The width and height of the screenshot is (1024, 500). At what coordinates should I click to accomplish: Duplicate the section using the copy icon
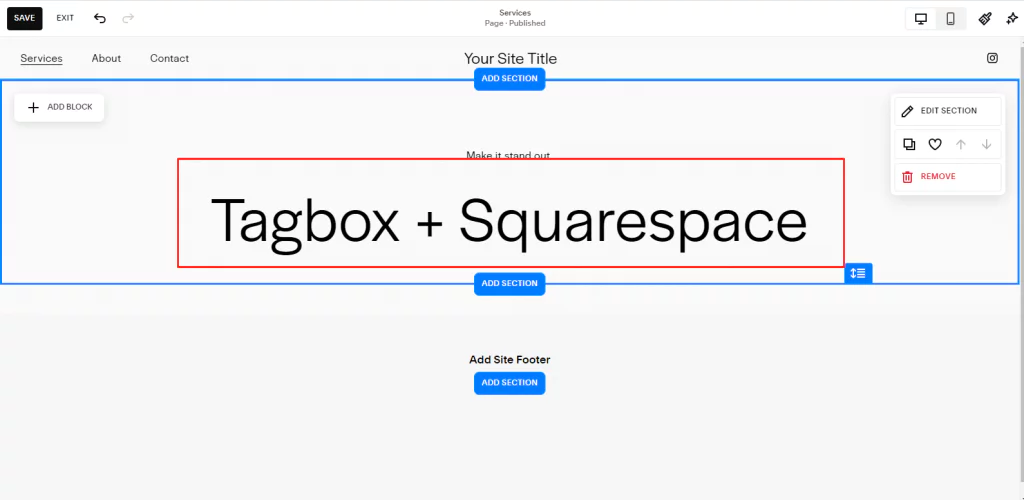pos(909,144)
